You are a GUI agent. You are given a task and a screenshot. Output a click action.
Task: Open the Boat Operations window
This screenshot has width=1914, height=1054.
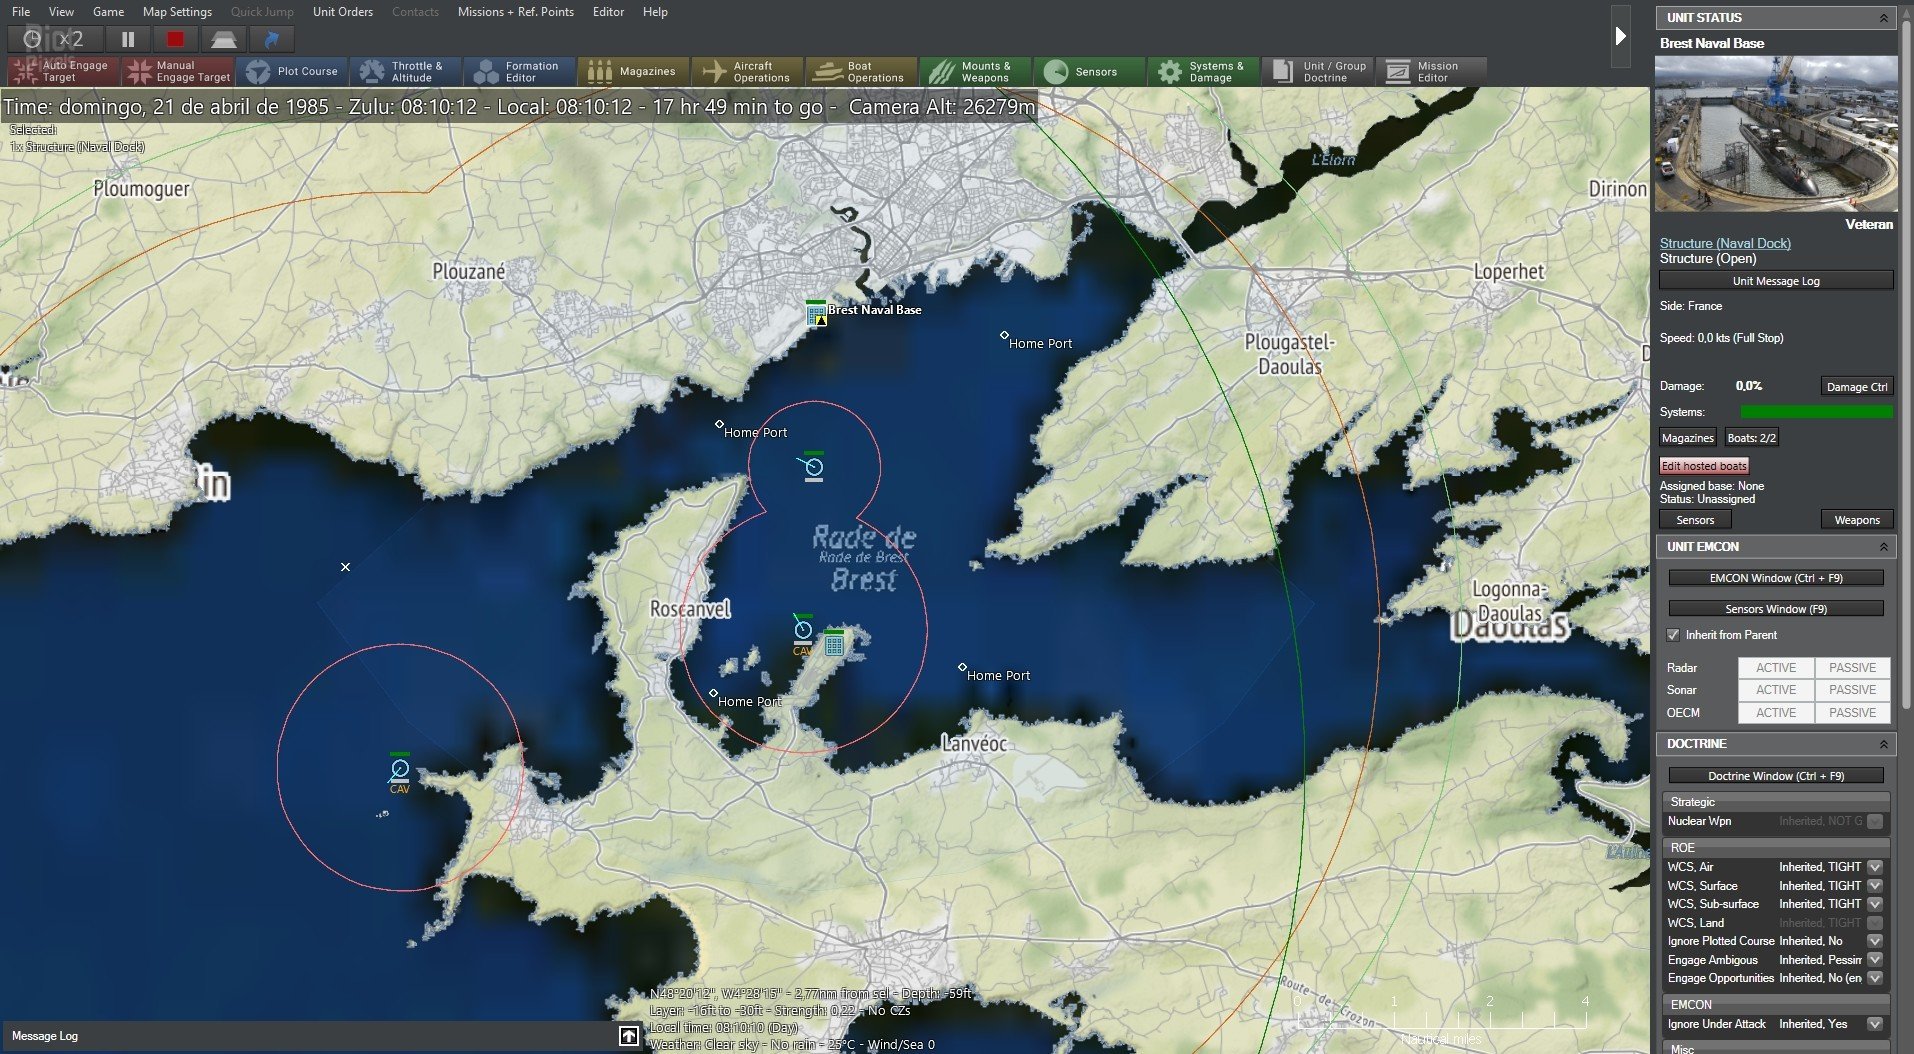(x=861, y=71)
